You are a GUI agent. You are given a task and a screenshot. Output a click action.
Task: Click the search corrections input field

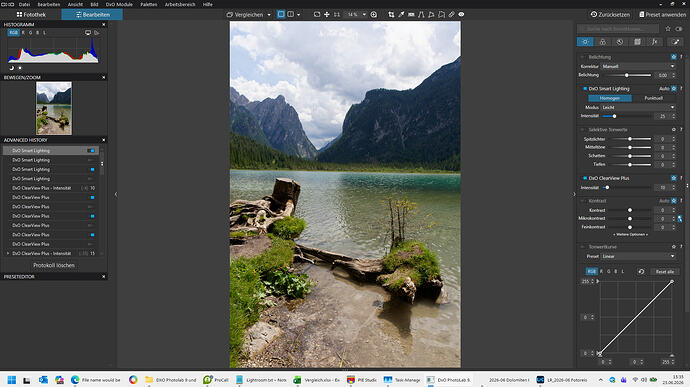tap(618, 29)
